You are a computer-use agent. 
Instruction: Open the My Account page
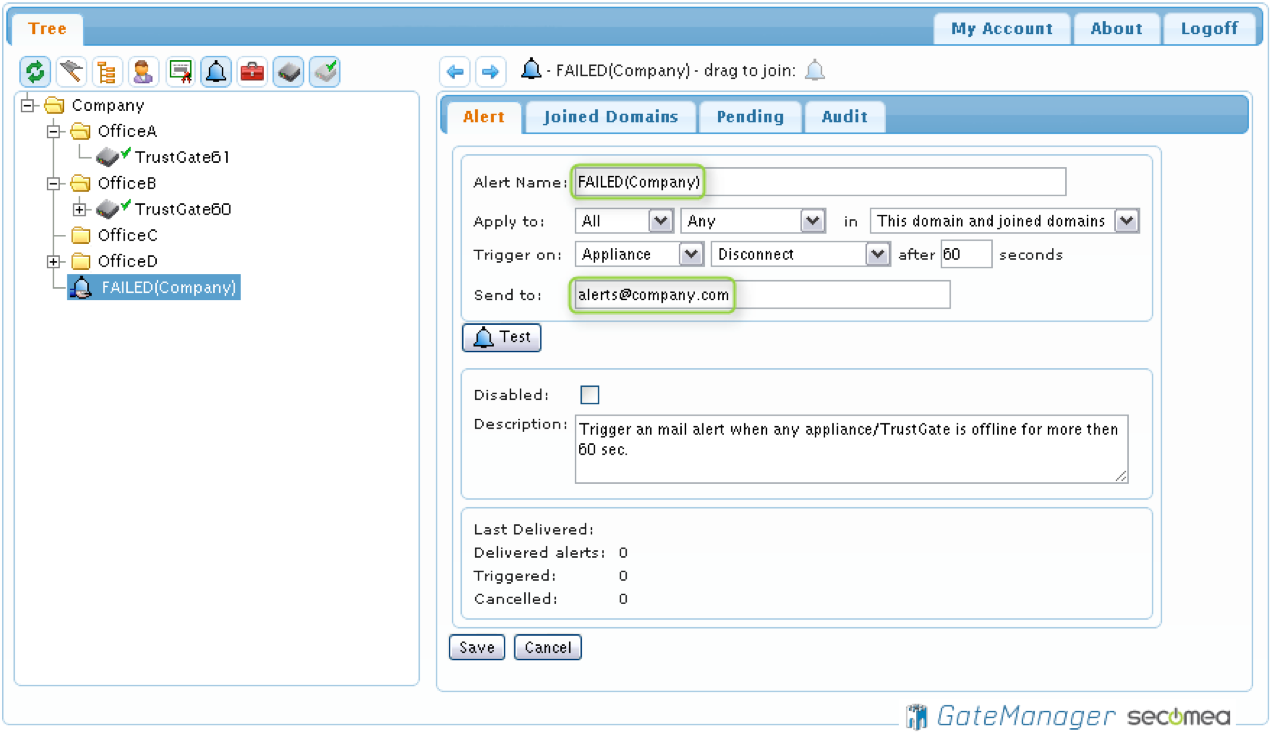[x=1002, y=29]
